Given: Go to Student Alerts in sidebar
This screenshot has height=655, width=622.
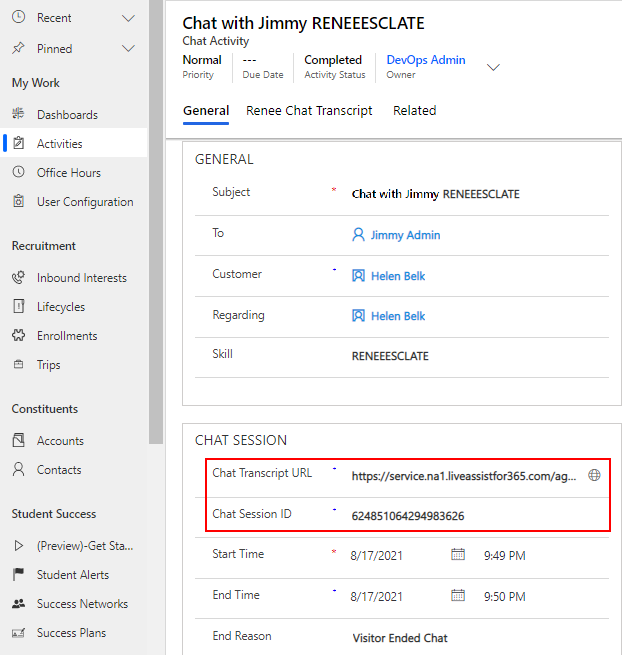Looking at the screenshot, I should tap(73, 575).
